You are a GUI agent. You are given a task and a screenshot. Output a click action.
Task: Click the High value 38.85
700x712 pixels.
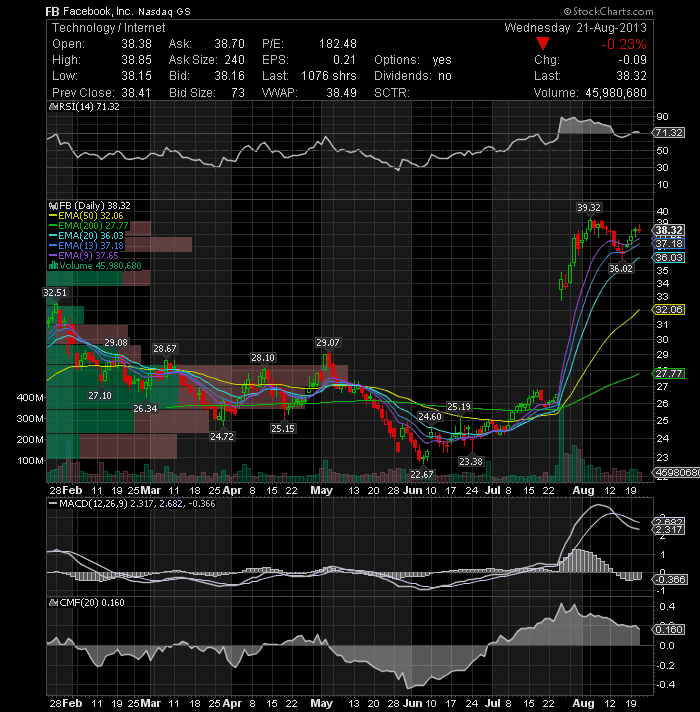tap(136, 60)
